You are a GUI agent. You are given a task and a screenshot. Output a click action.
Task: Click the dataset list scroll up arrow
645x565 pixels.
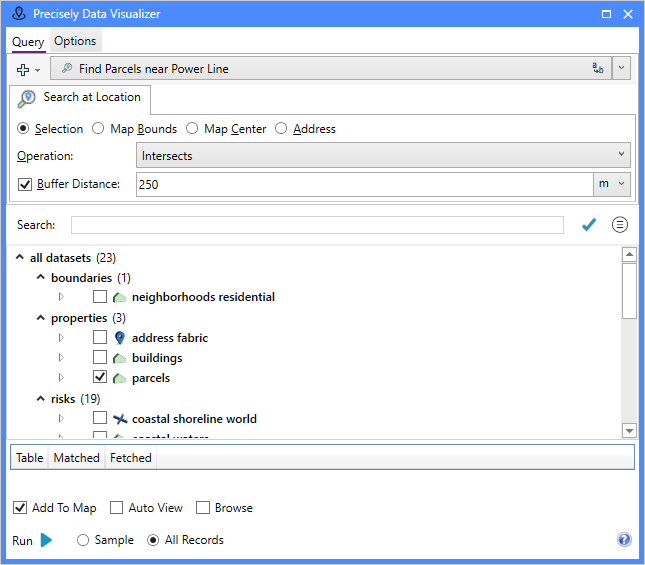tap(629, 255)
